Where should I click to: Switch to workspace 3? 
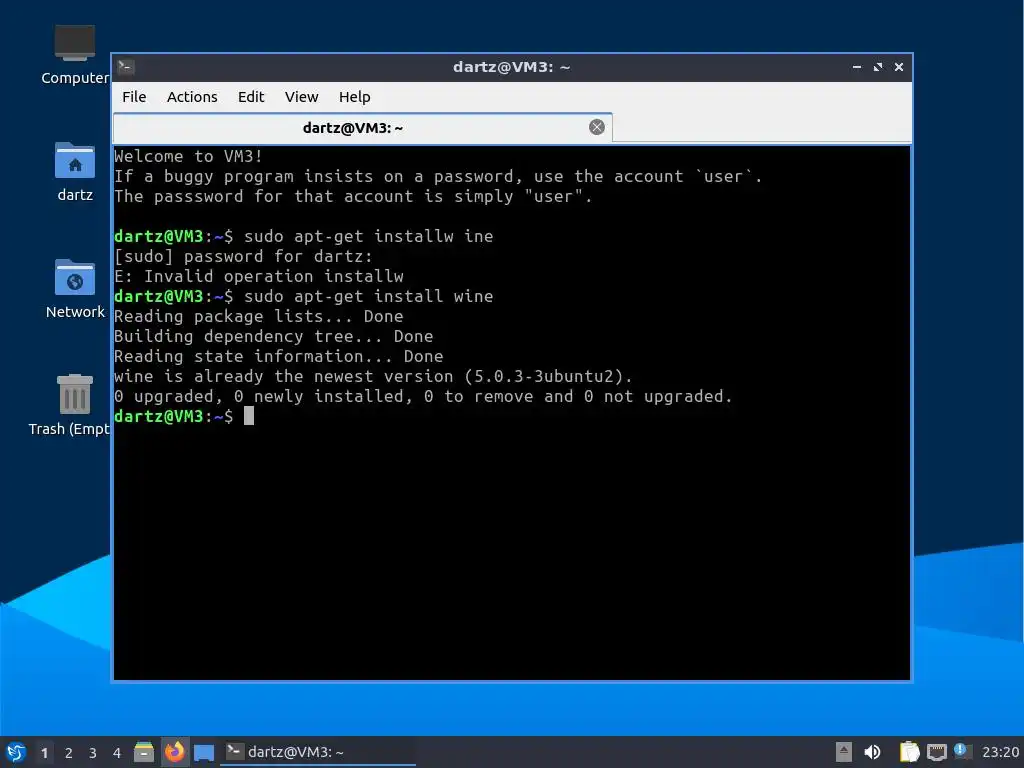(x=93, y=753)
